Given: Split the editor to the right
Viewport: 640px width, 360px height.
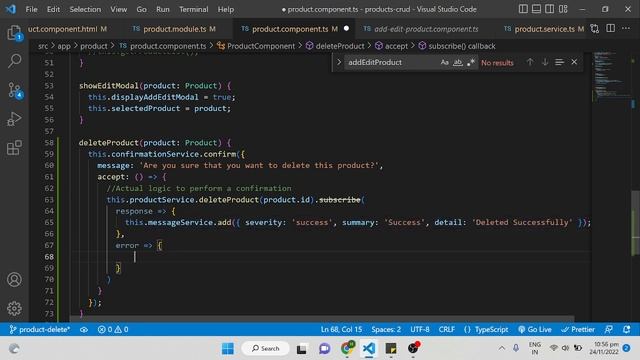Looking at the screenshot, I should click(611, 29).
